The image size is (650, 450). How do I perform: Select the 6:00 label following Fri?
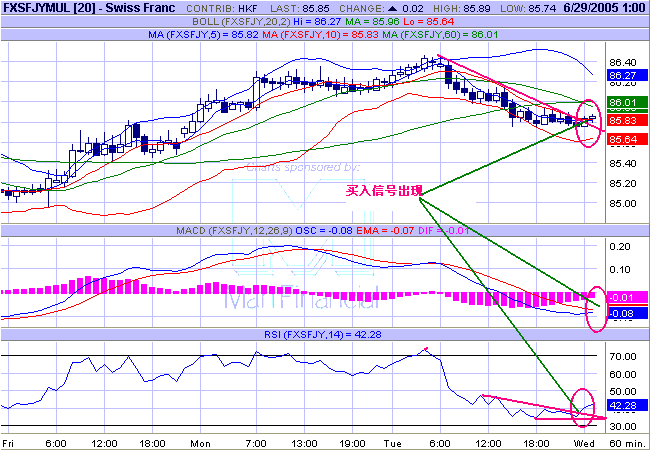tap(56, 443)
